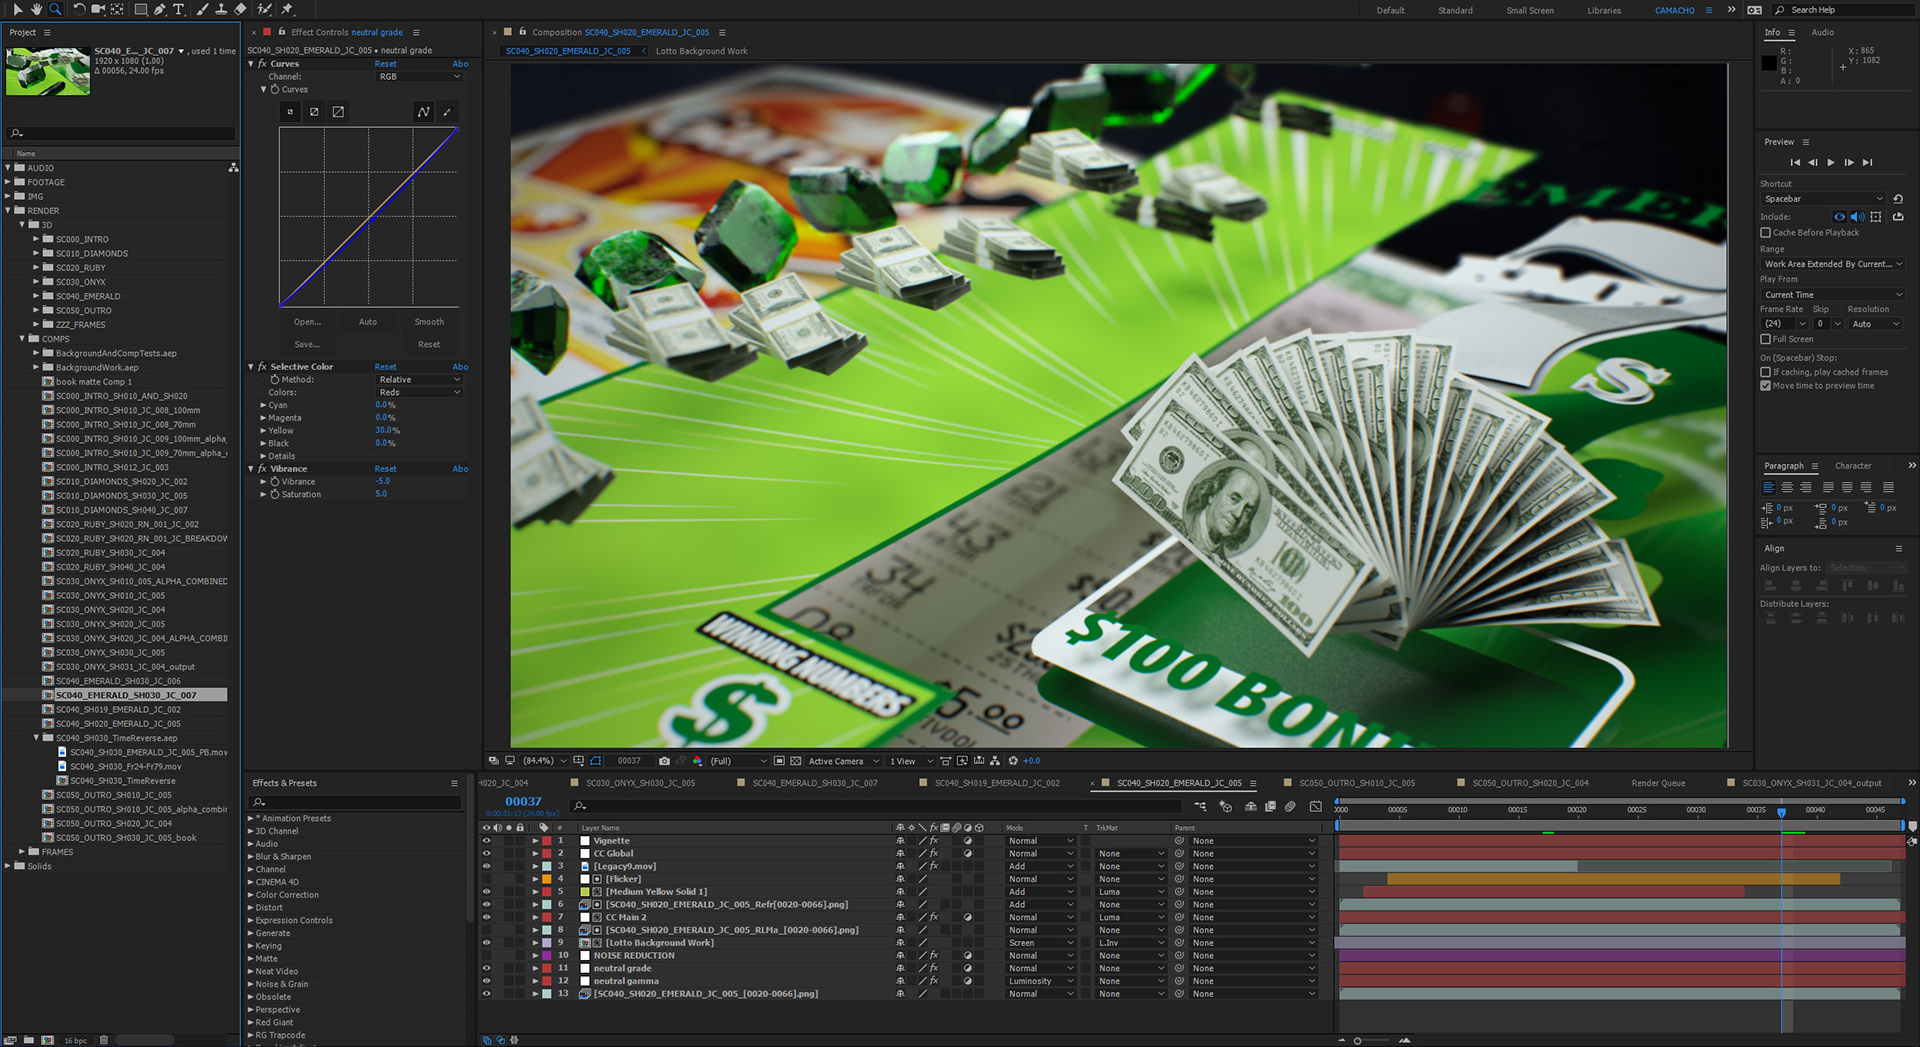Screen dimensions: 1920x1047
Task: Open the Colors Reds dropdown
Action: 420,393
